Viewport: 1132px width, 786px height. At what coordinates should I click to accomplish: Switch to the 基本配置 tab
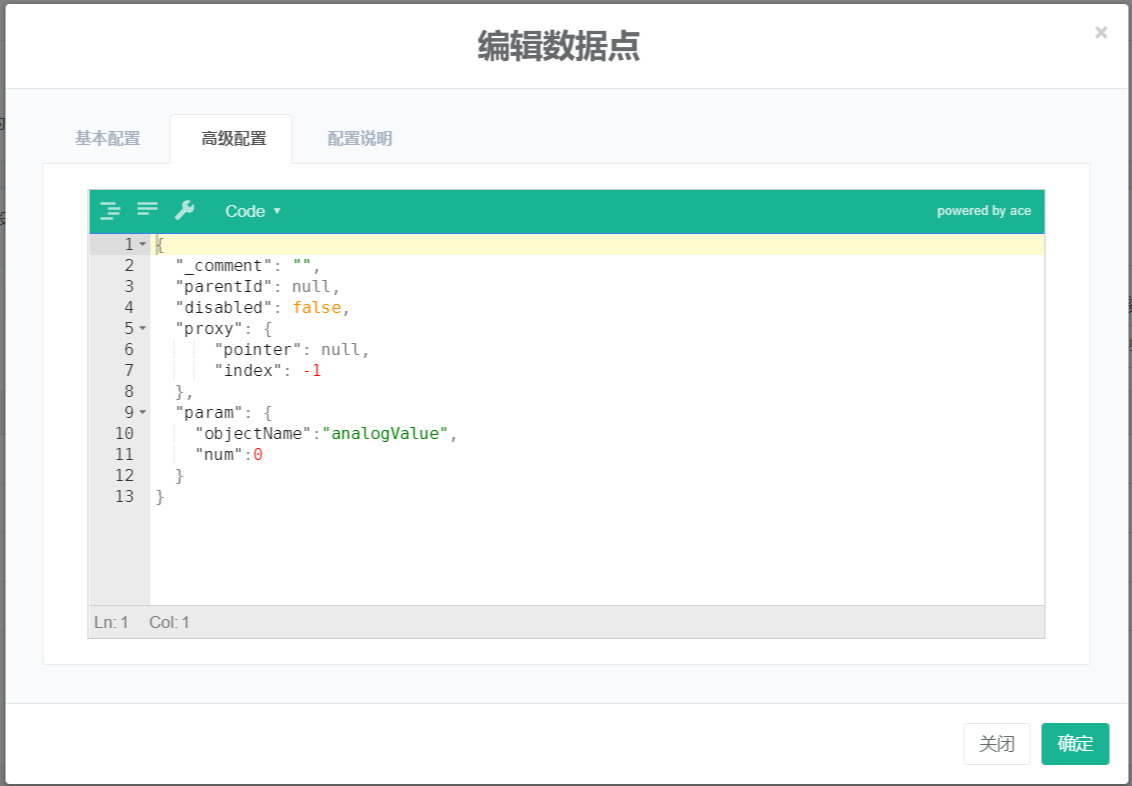(107, 139)
